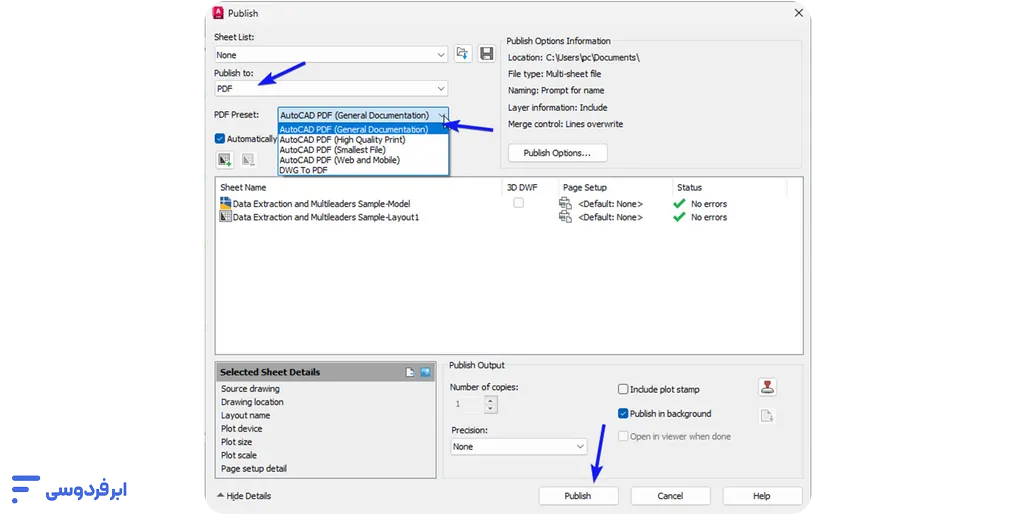Click Plot size in sheet details
Viewport: 1024px width, 515px height.
(236, 442)
